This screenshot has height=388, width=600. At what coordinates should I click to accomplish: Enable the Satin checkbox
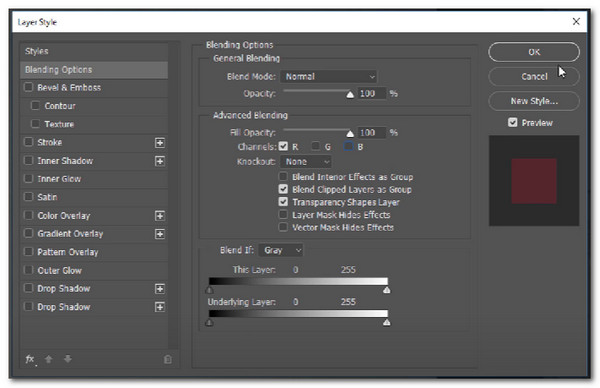28,197
